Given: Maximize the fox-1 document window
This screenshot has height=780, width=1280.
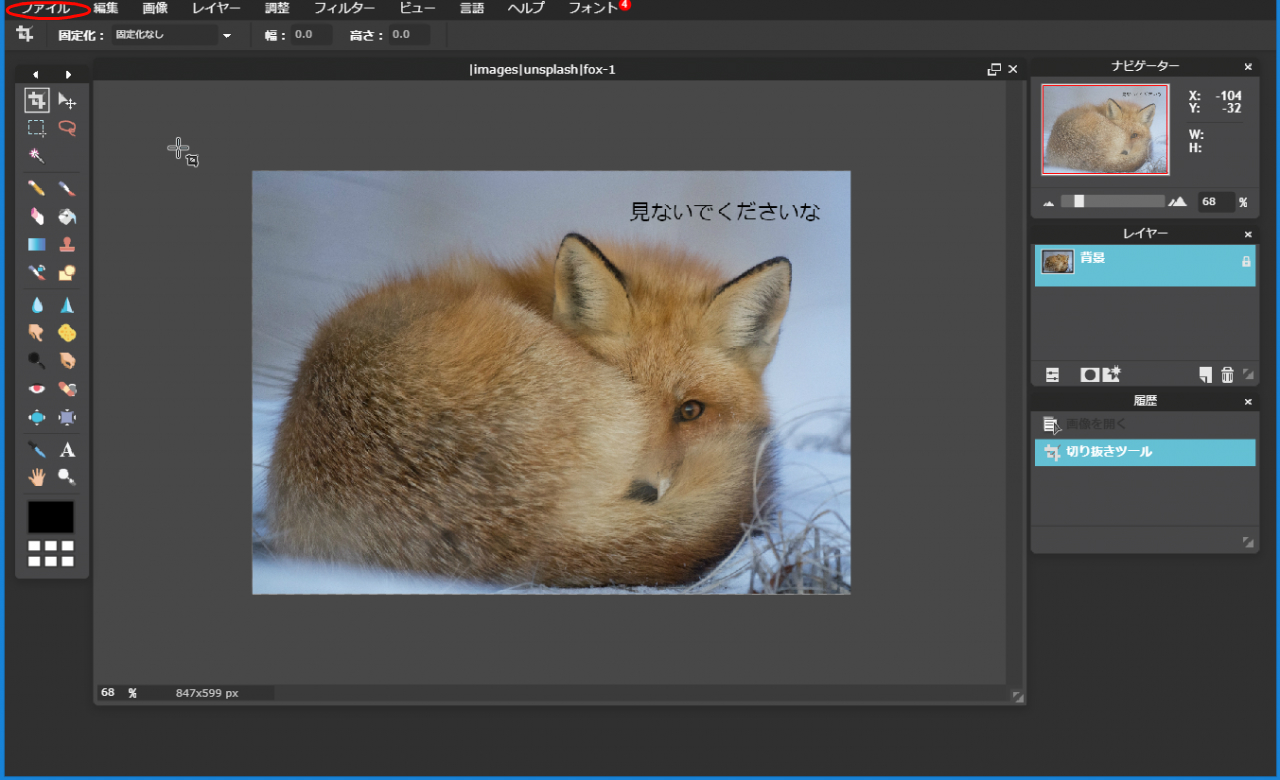Looking at the screenshot, I should pos(994,69).
